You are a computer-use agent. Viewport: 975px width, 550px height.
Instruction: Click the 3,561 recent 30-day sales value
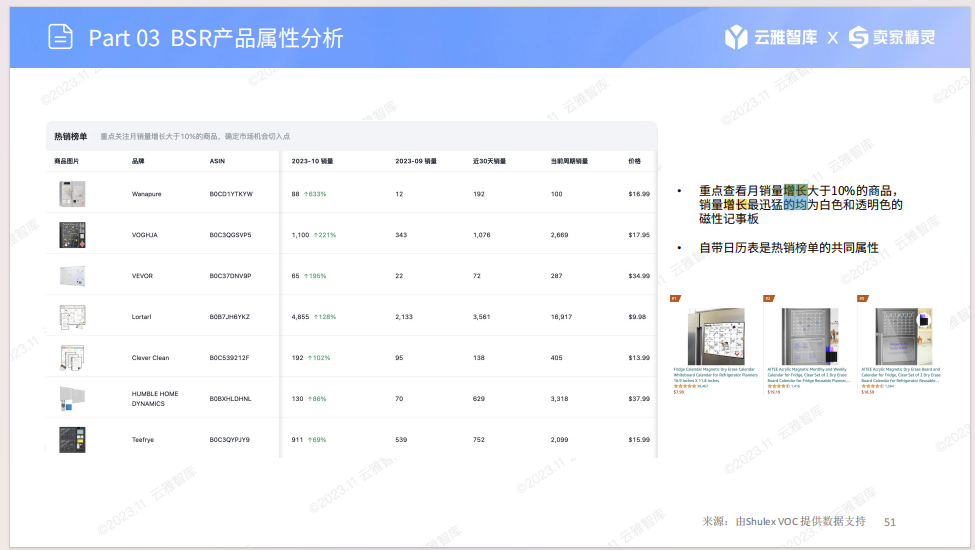tap(481, 317)
